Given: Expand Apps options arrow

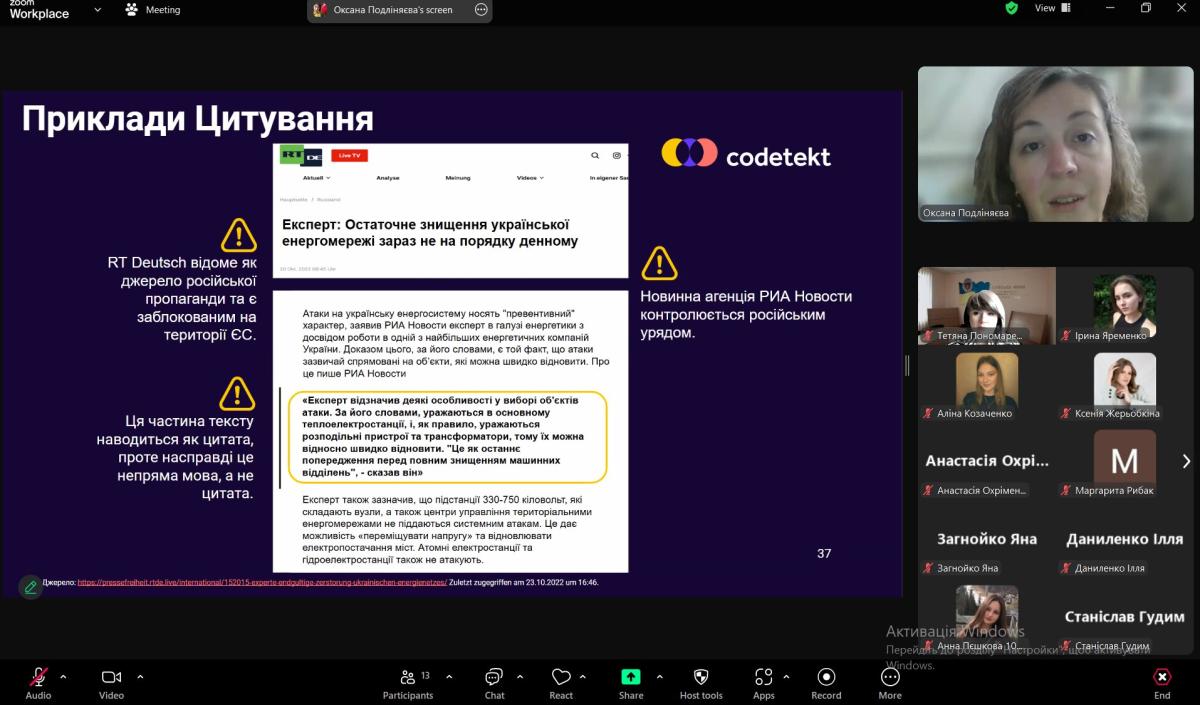Looking at the screenshot, I should [x=788, y=676].
